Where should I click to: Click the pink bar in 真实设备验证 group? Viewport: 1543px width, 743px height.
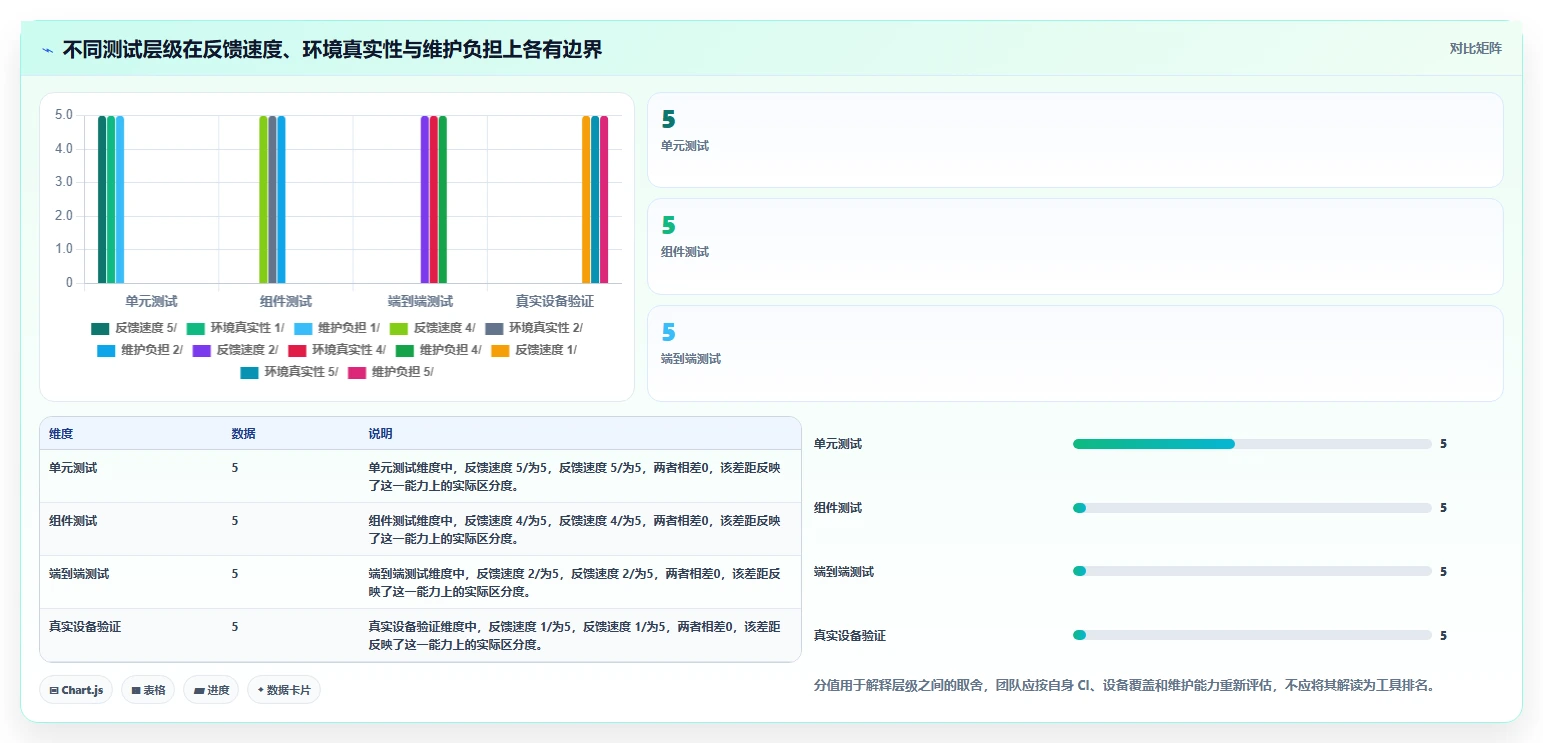pos(604,199)
